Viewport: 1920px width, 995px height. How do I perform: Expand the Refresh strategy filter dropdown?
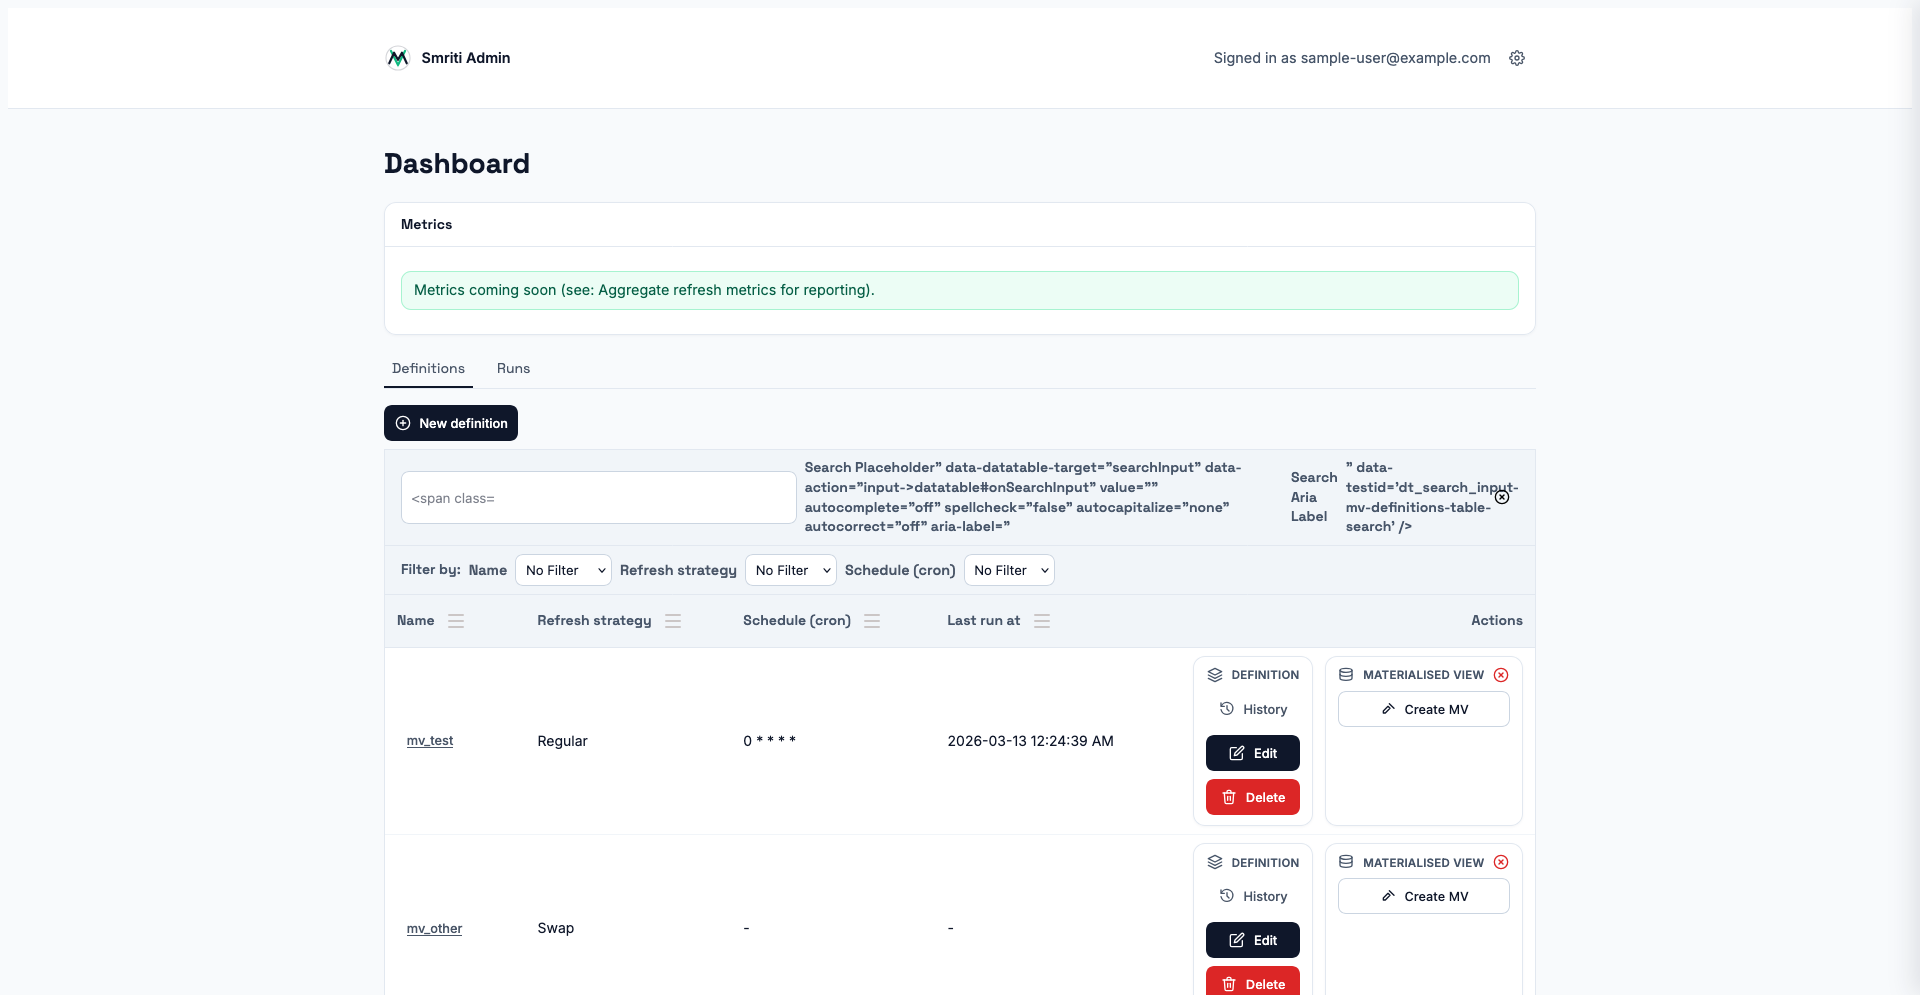point(790,570)
